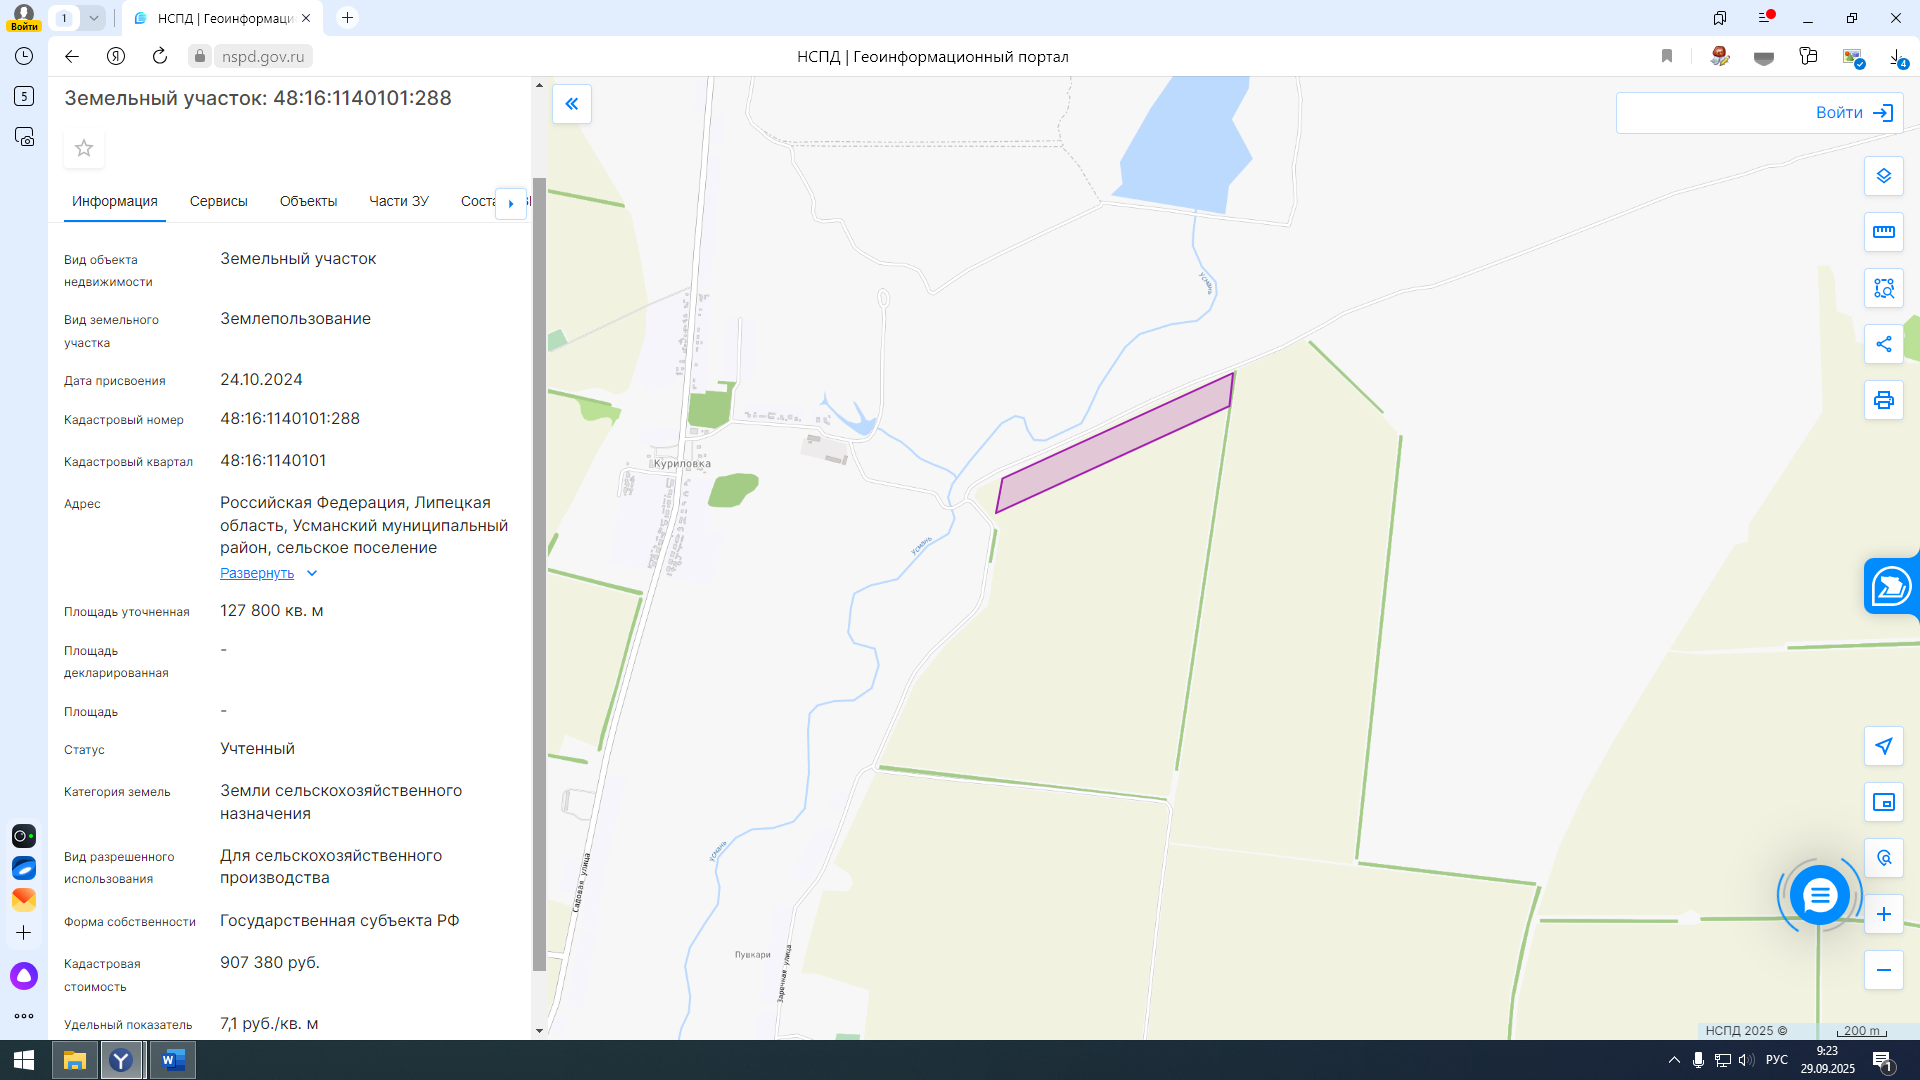Click the nspd.gov.ru address bar
1920x1080 pixels.
point(262,57)
